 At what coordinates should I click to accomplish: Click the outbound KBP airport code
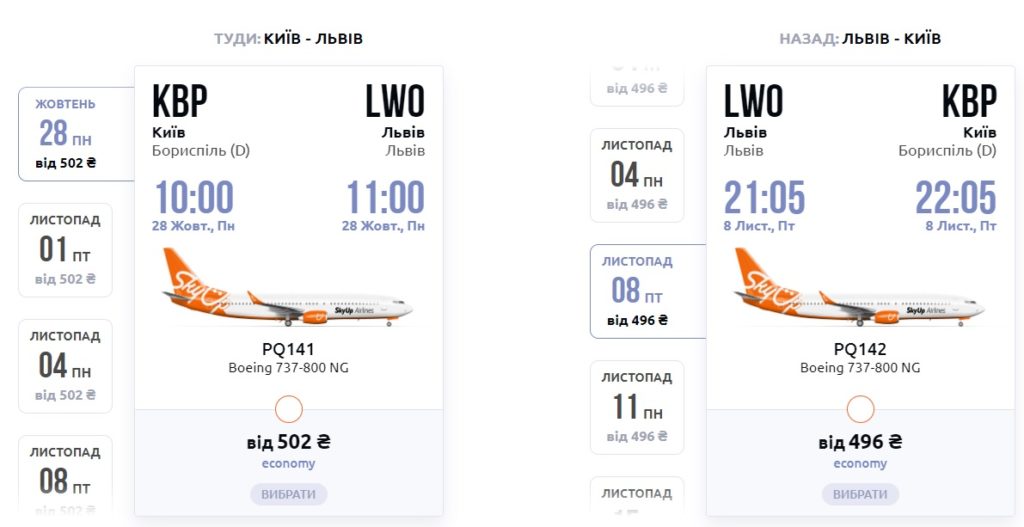click(x=180, y=102)
